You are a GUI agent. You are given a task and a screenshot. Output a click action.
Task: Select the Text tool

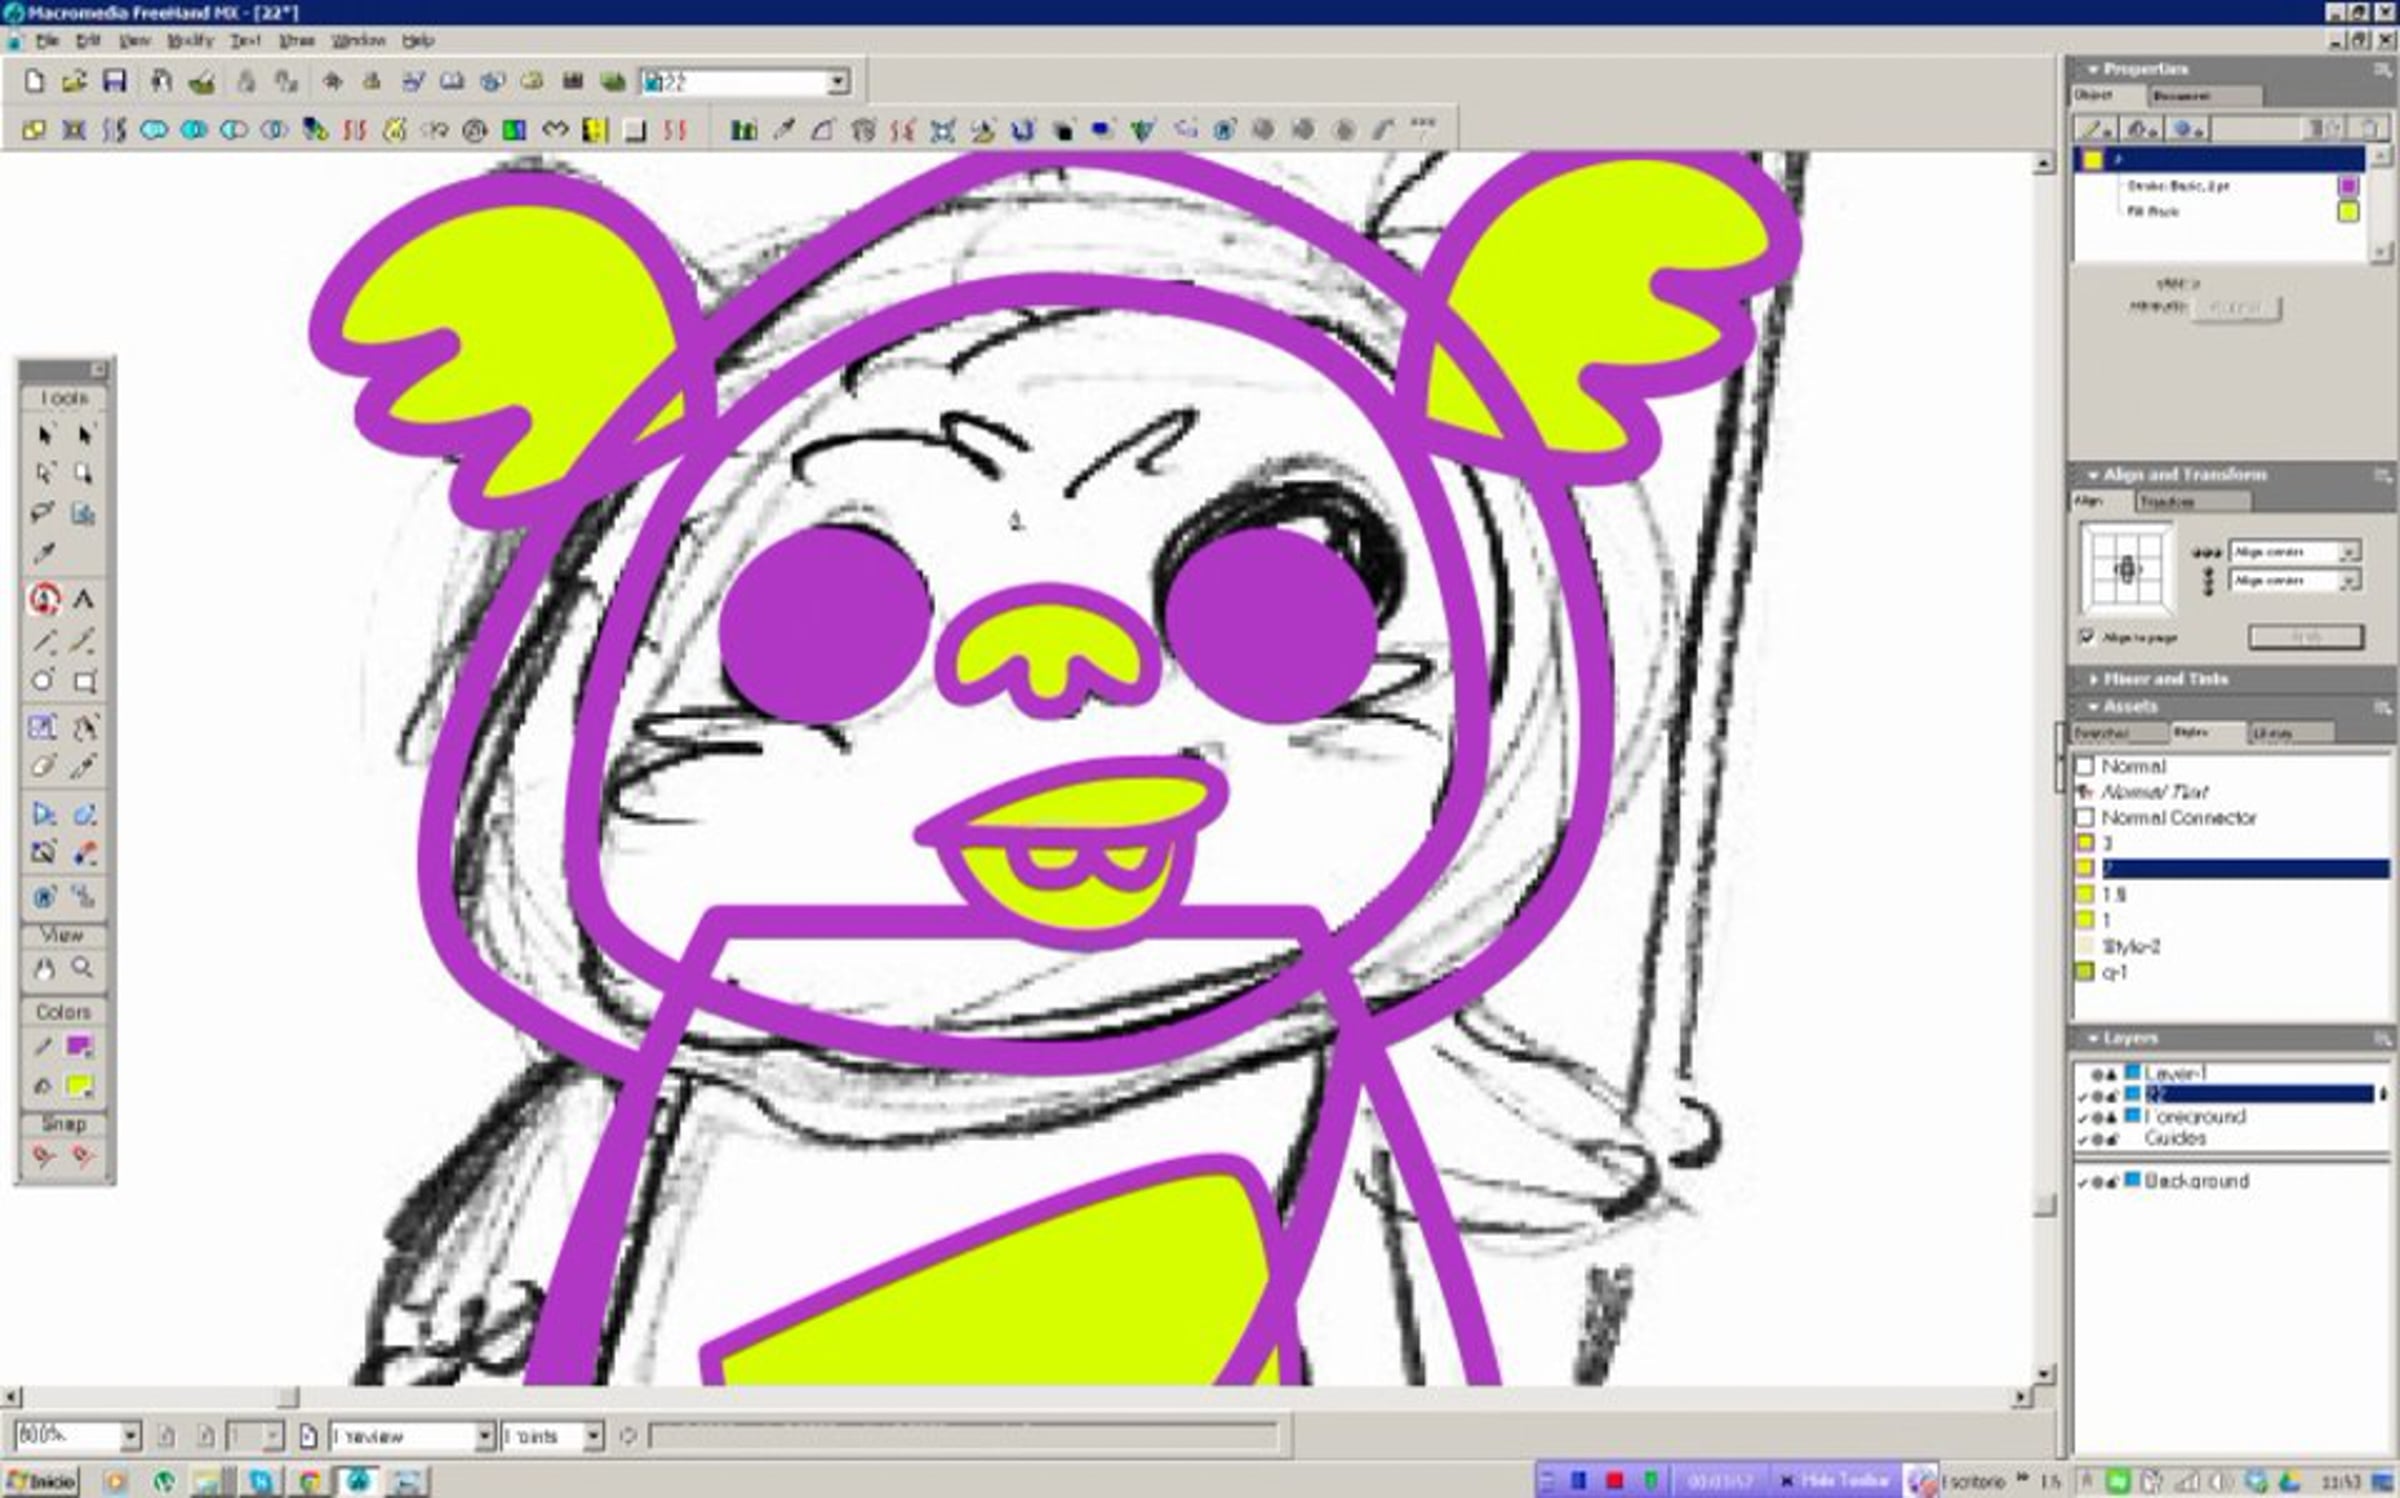point(84,599)
